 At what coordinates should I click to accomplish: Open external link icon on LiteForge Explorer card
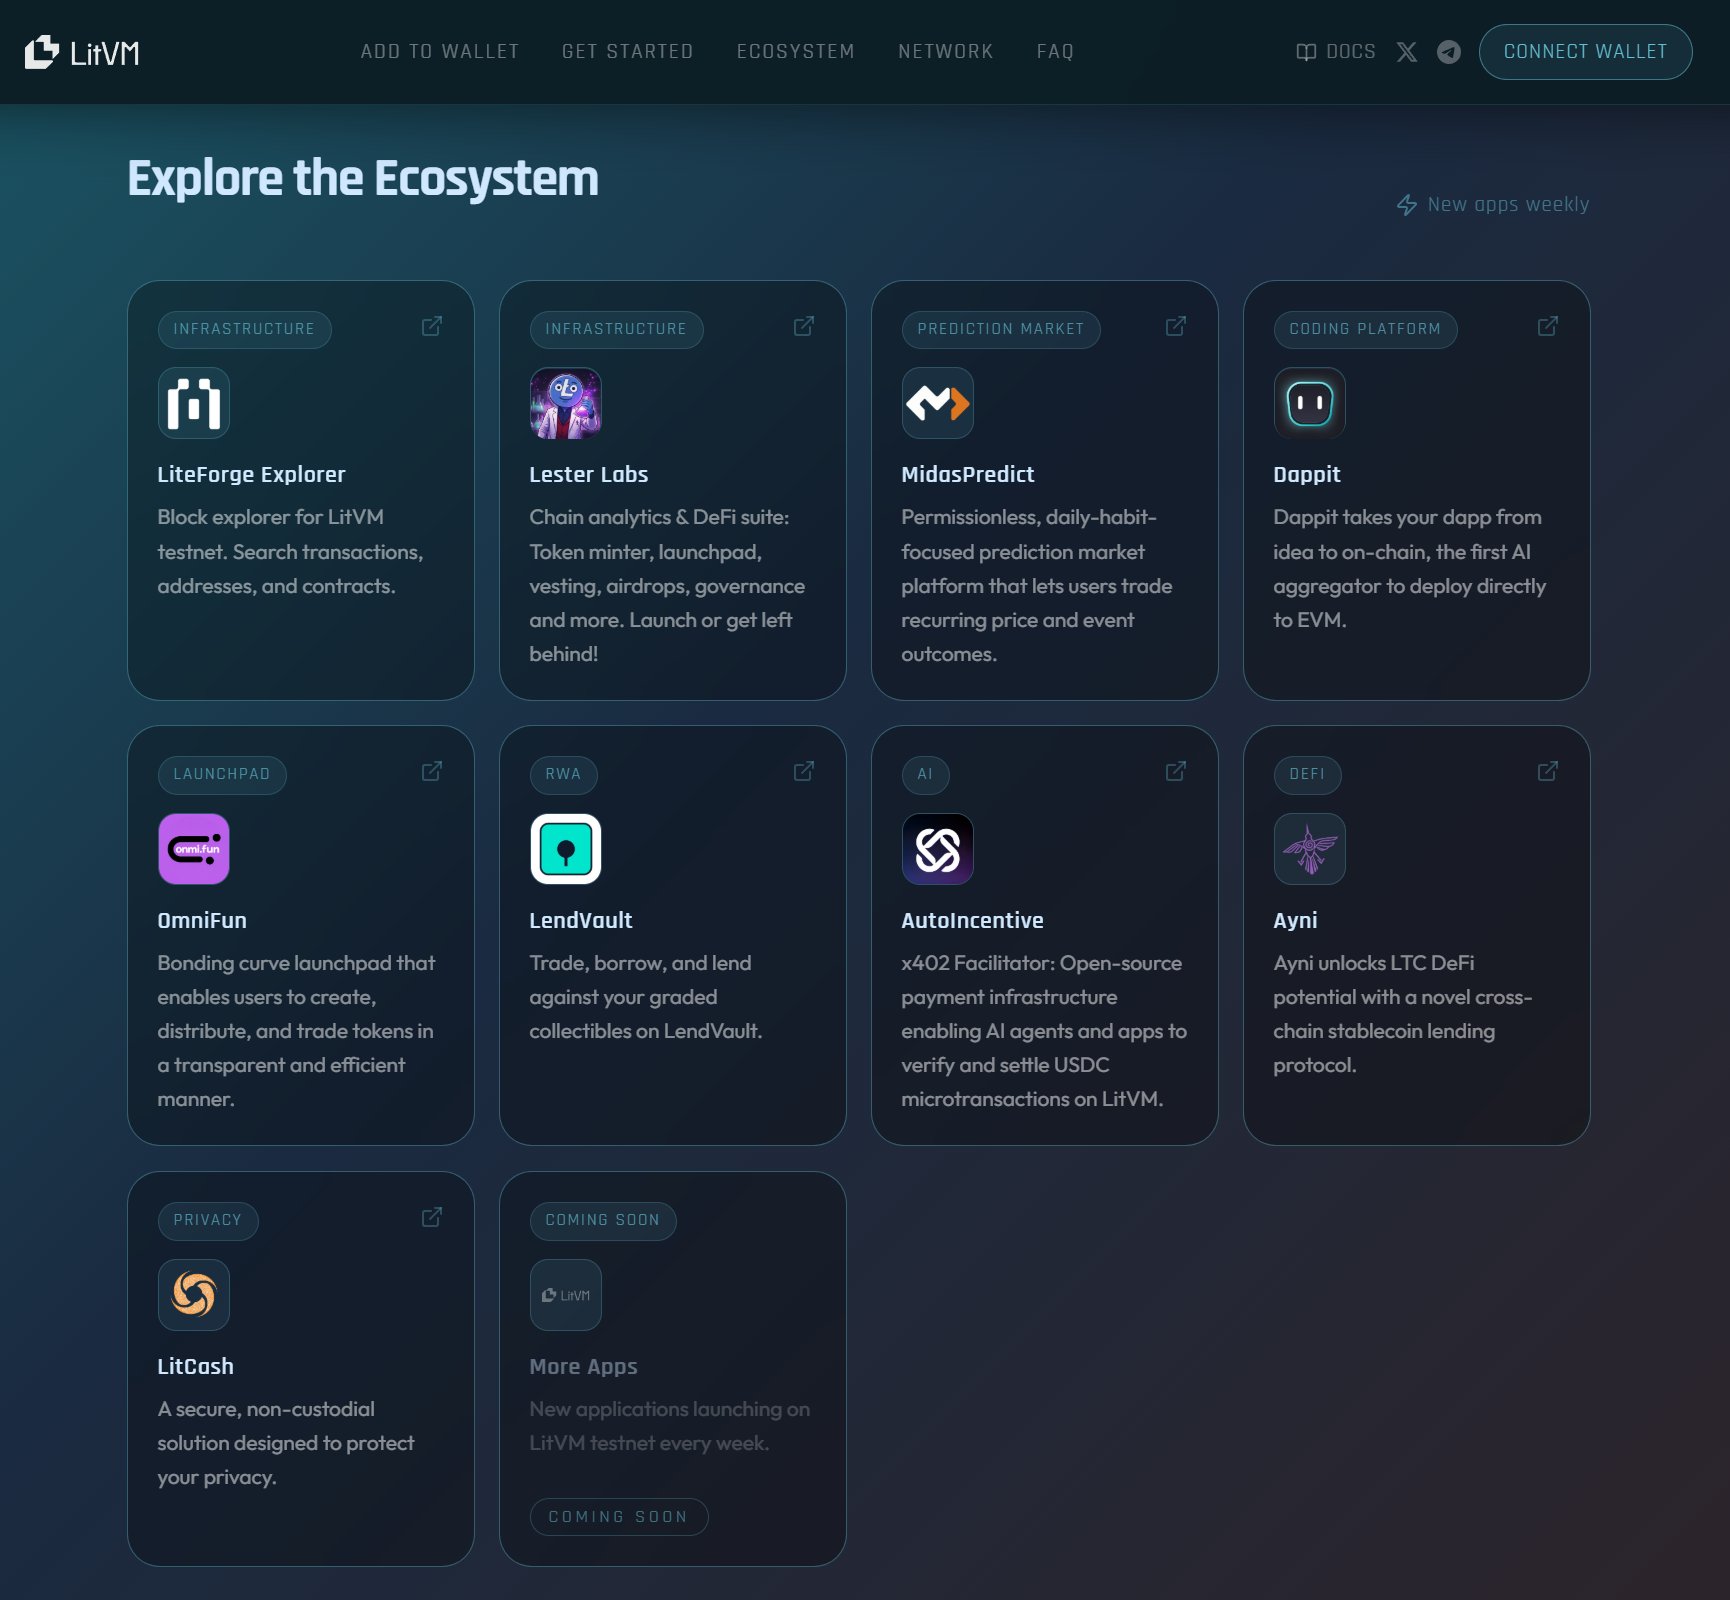pyautogui.click(x=432, y=327)
